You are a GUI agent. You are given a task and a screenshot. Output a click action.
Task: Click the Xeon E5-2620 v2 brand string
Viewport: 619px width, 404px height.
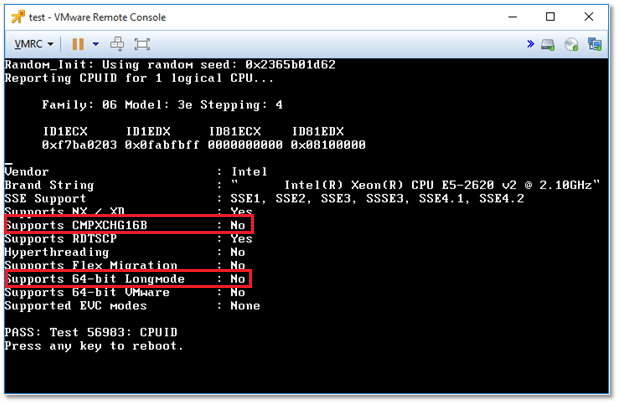[416, 185]
